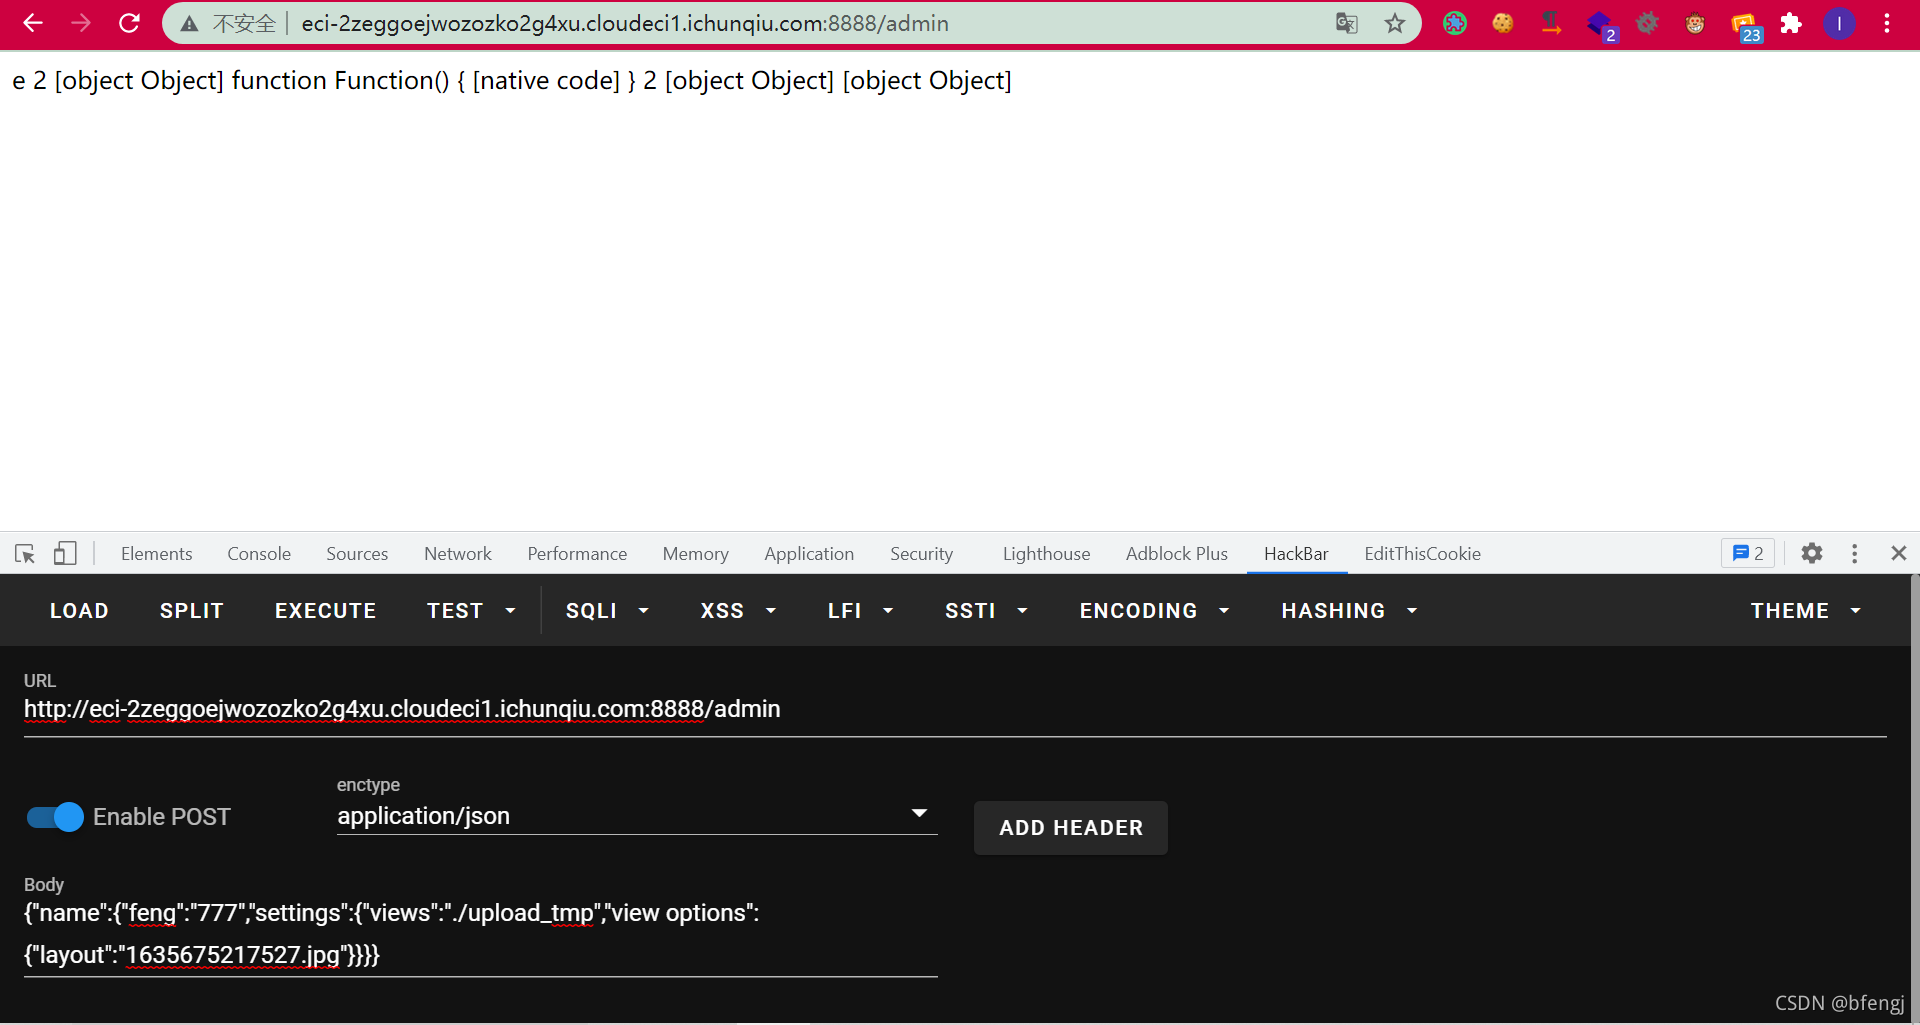
Task: Bookmark this page with the star icon
Action: (1395, 23)
